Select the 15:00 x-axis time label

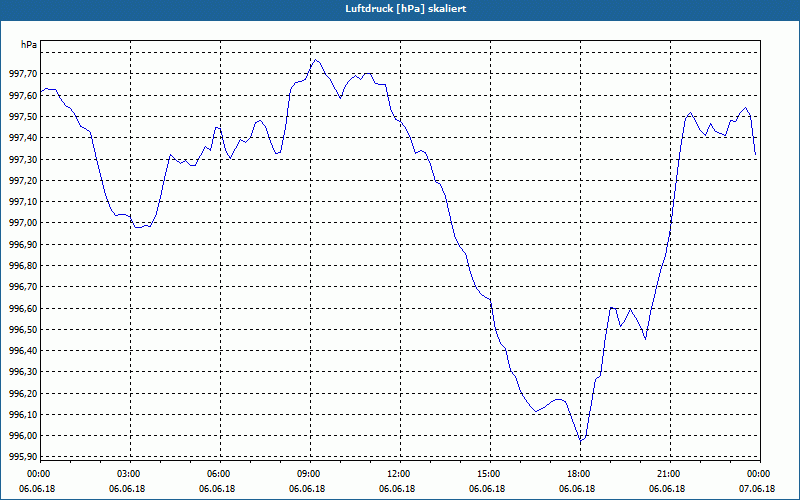pos(487,474)
